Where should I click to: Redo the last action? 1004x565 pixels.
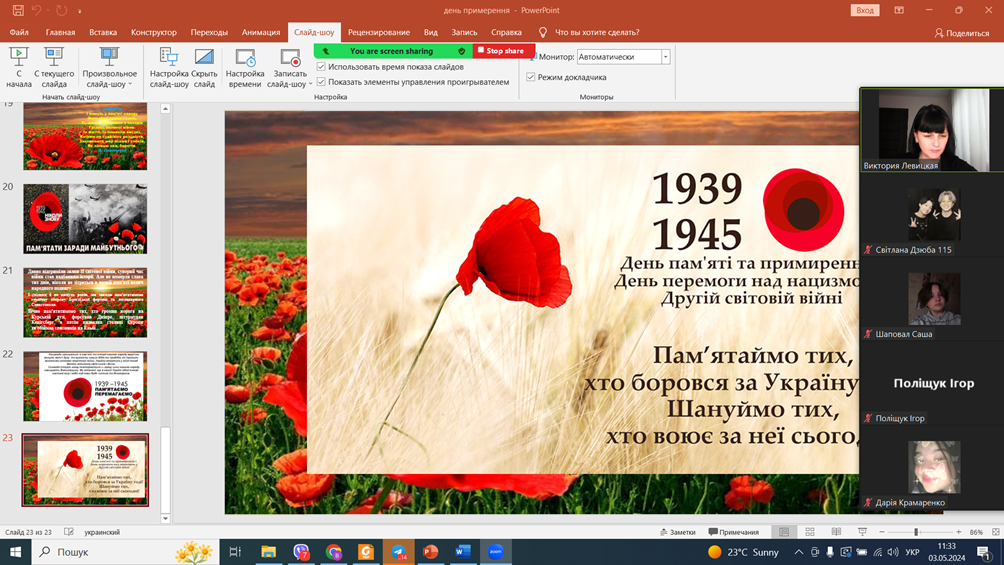(x=61, y=10)
